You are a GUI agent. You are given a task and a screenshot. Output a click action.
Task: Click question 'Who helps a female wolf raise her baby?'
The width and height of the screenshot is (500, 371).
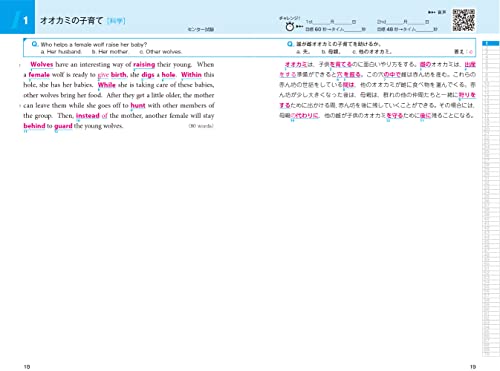(94, 44)
